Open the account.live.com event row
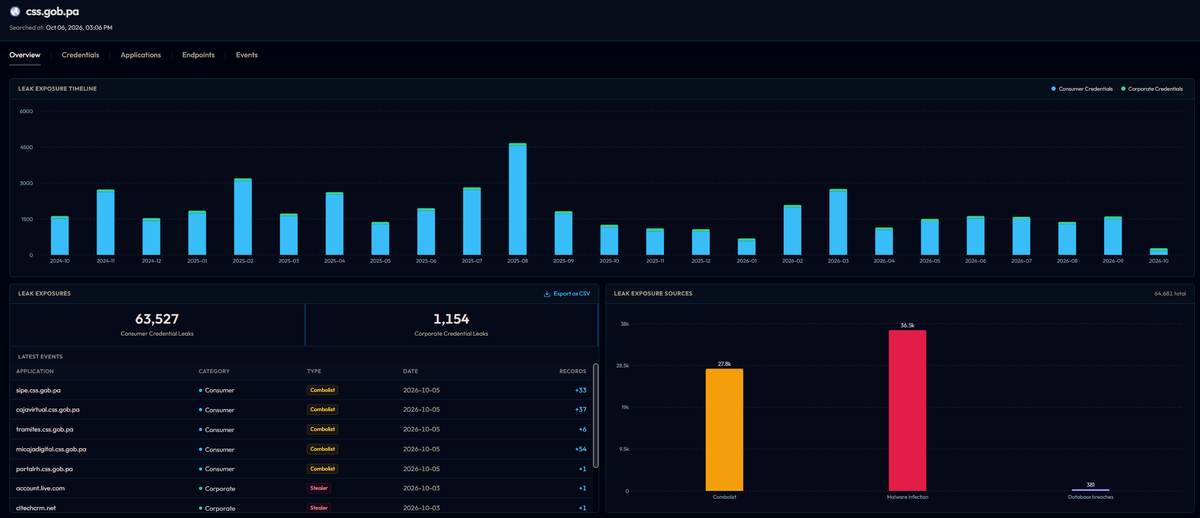Image resolution: width=1200 pixels, height=518 pixels. click(301, 488)
